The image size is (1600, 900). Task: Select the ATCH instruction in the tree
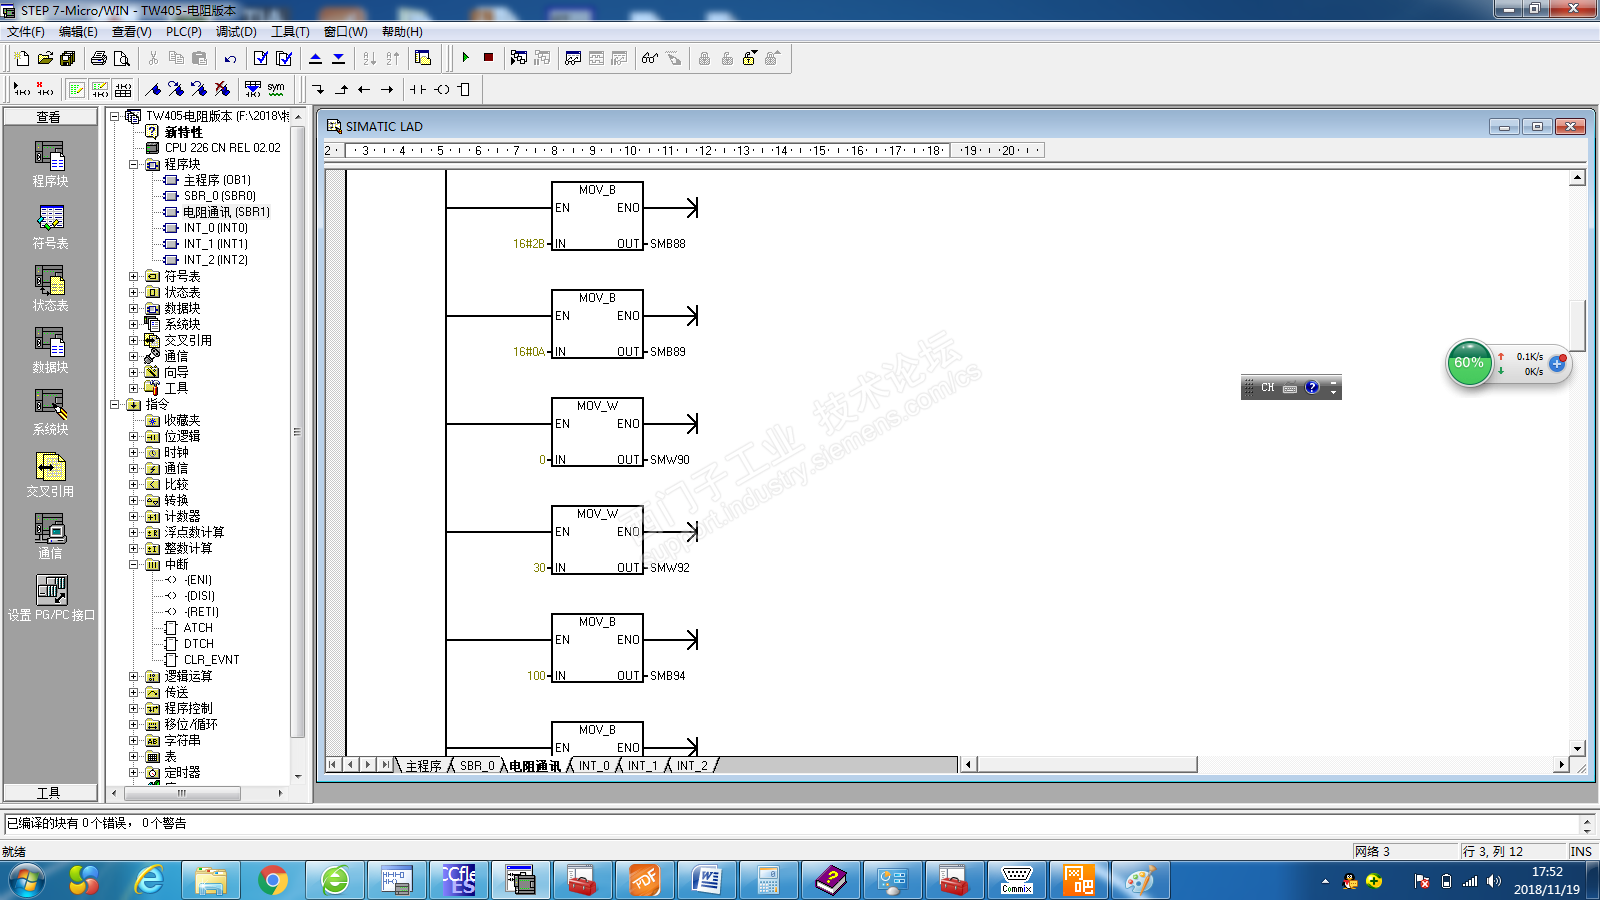[198, 628]
